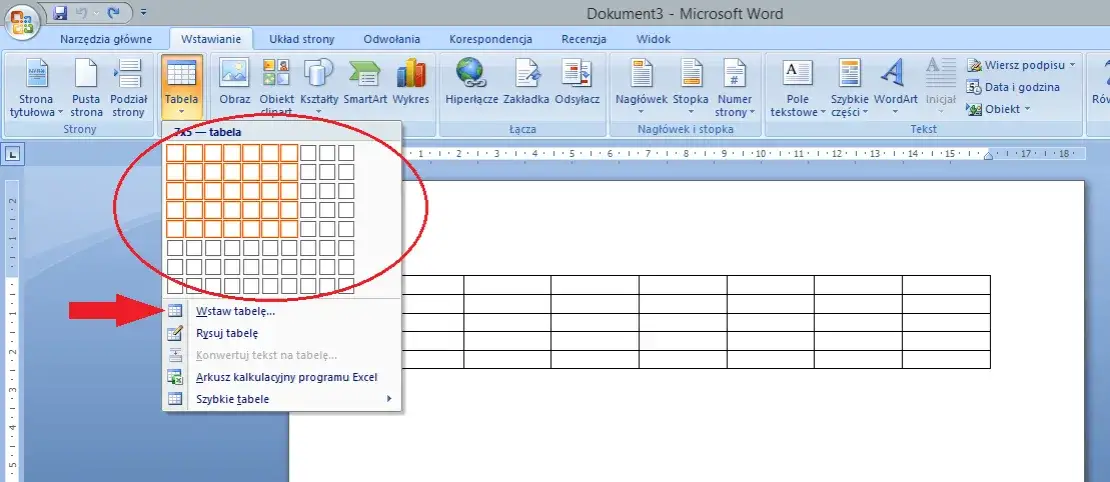Click the tab selector at ruler corner
The height and width of the screenshot is (482, 1110).
pyautogui.click(x=13, y=154)
